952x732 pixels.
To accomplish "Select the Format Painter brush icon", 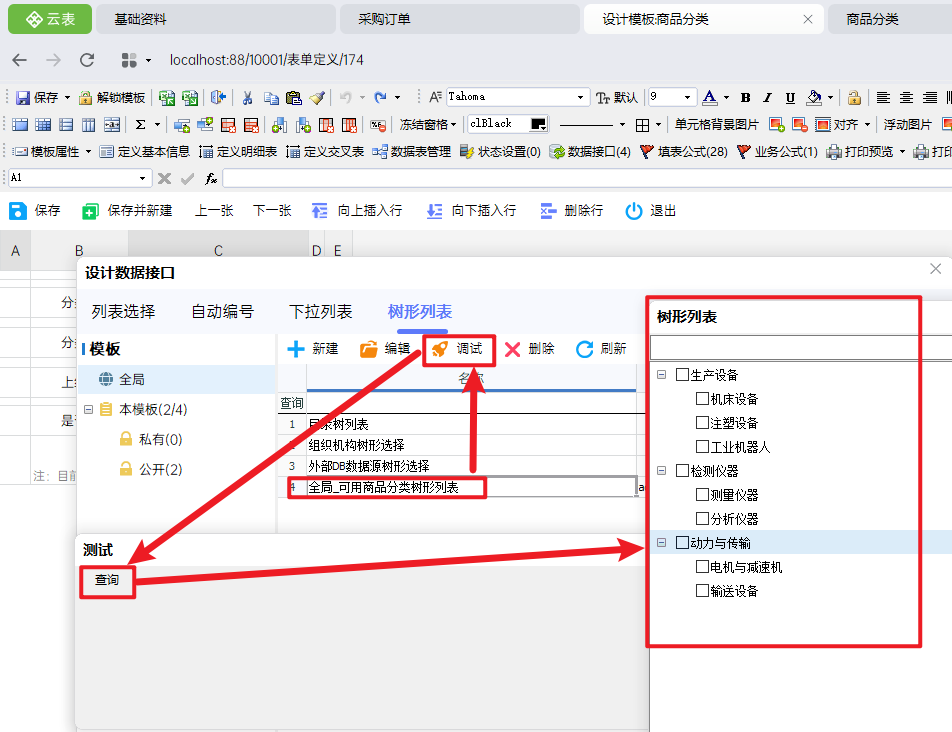I will tap(317, 98).
